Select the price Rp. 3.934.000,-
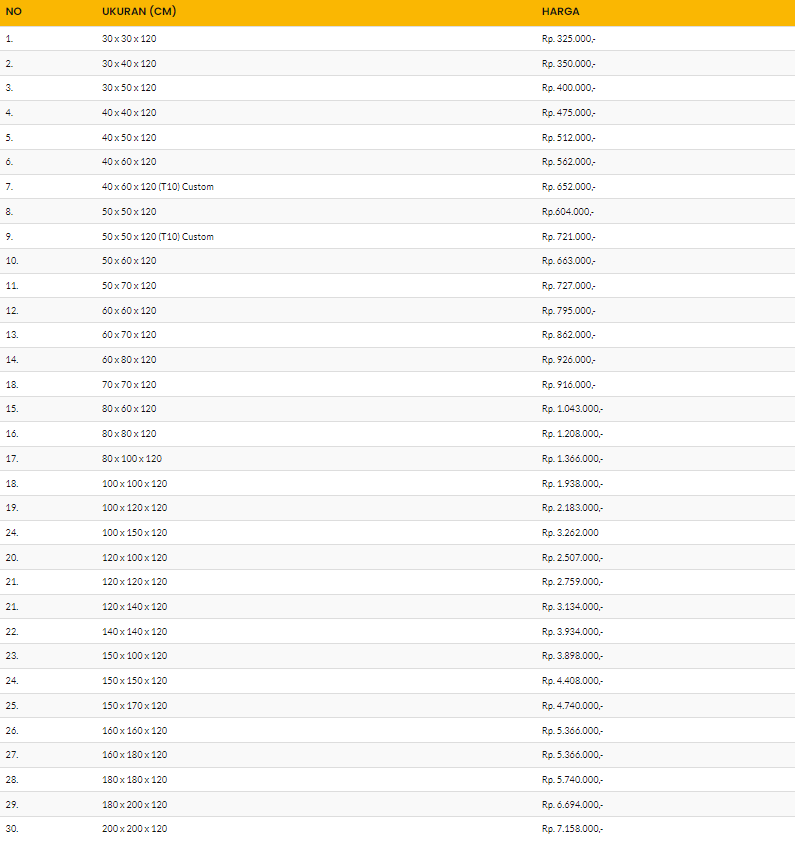The image size is (797, 842). click(x=572, y=632)
